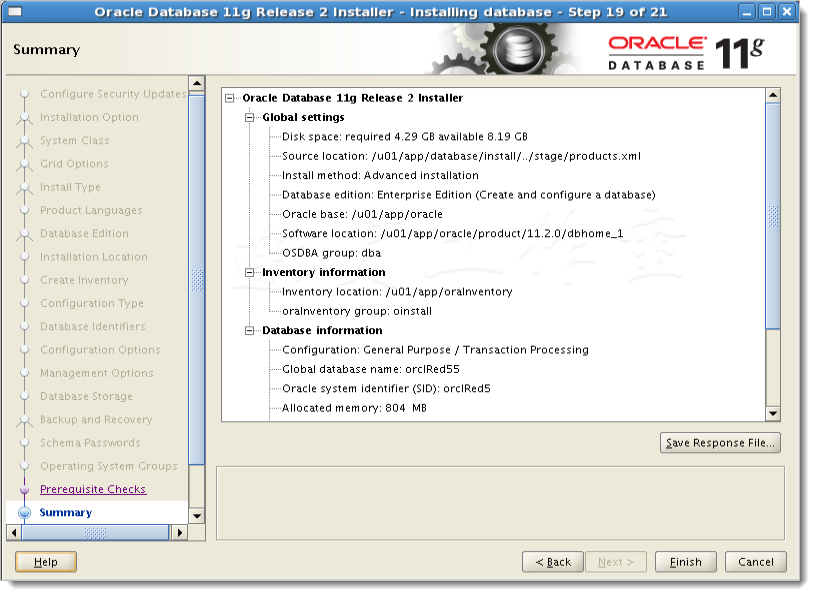Open the Save Response File dialog
Viewport: 815px width, 596px height.
point(720,442)
